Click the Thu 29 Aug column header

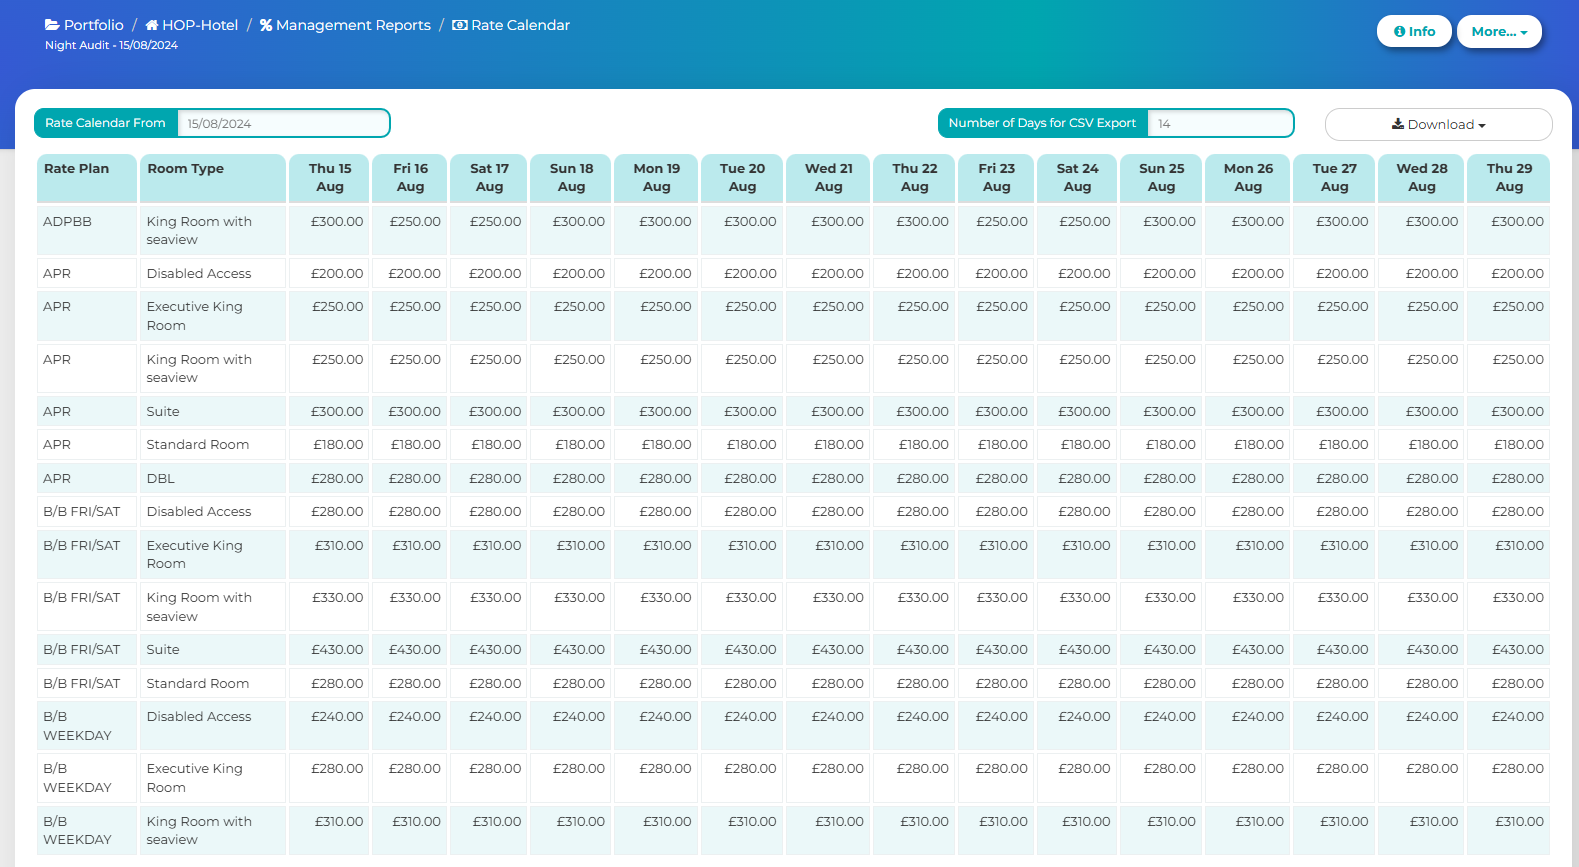click(1509, 178)
